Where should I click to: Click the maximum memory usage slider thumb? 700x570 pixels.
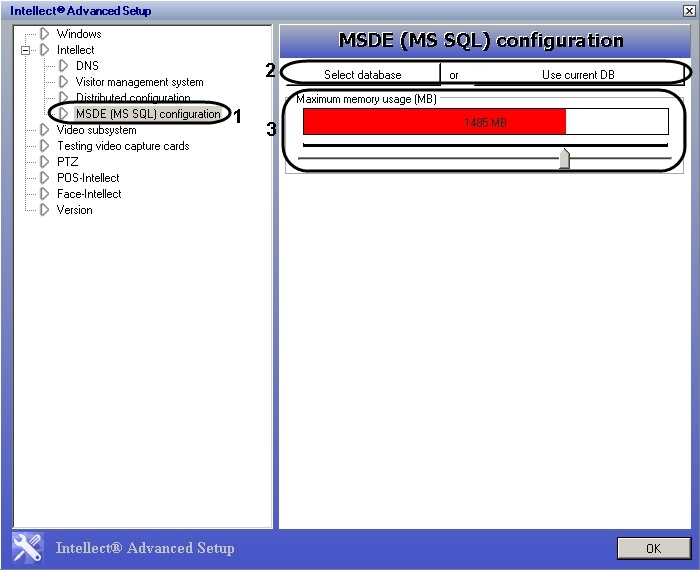[x=565, y=159]
